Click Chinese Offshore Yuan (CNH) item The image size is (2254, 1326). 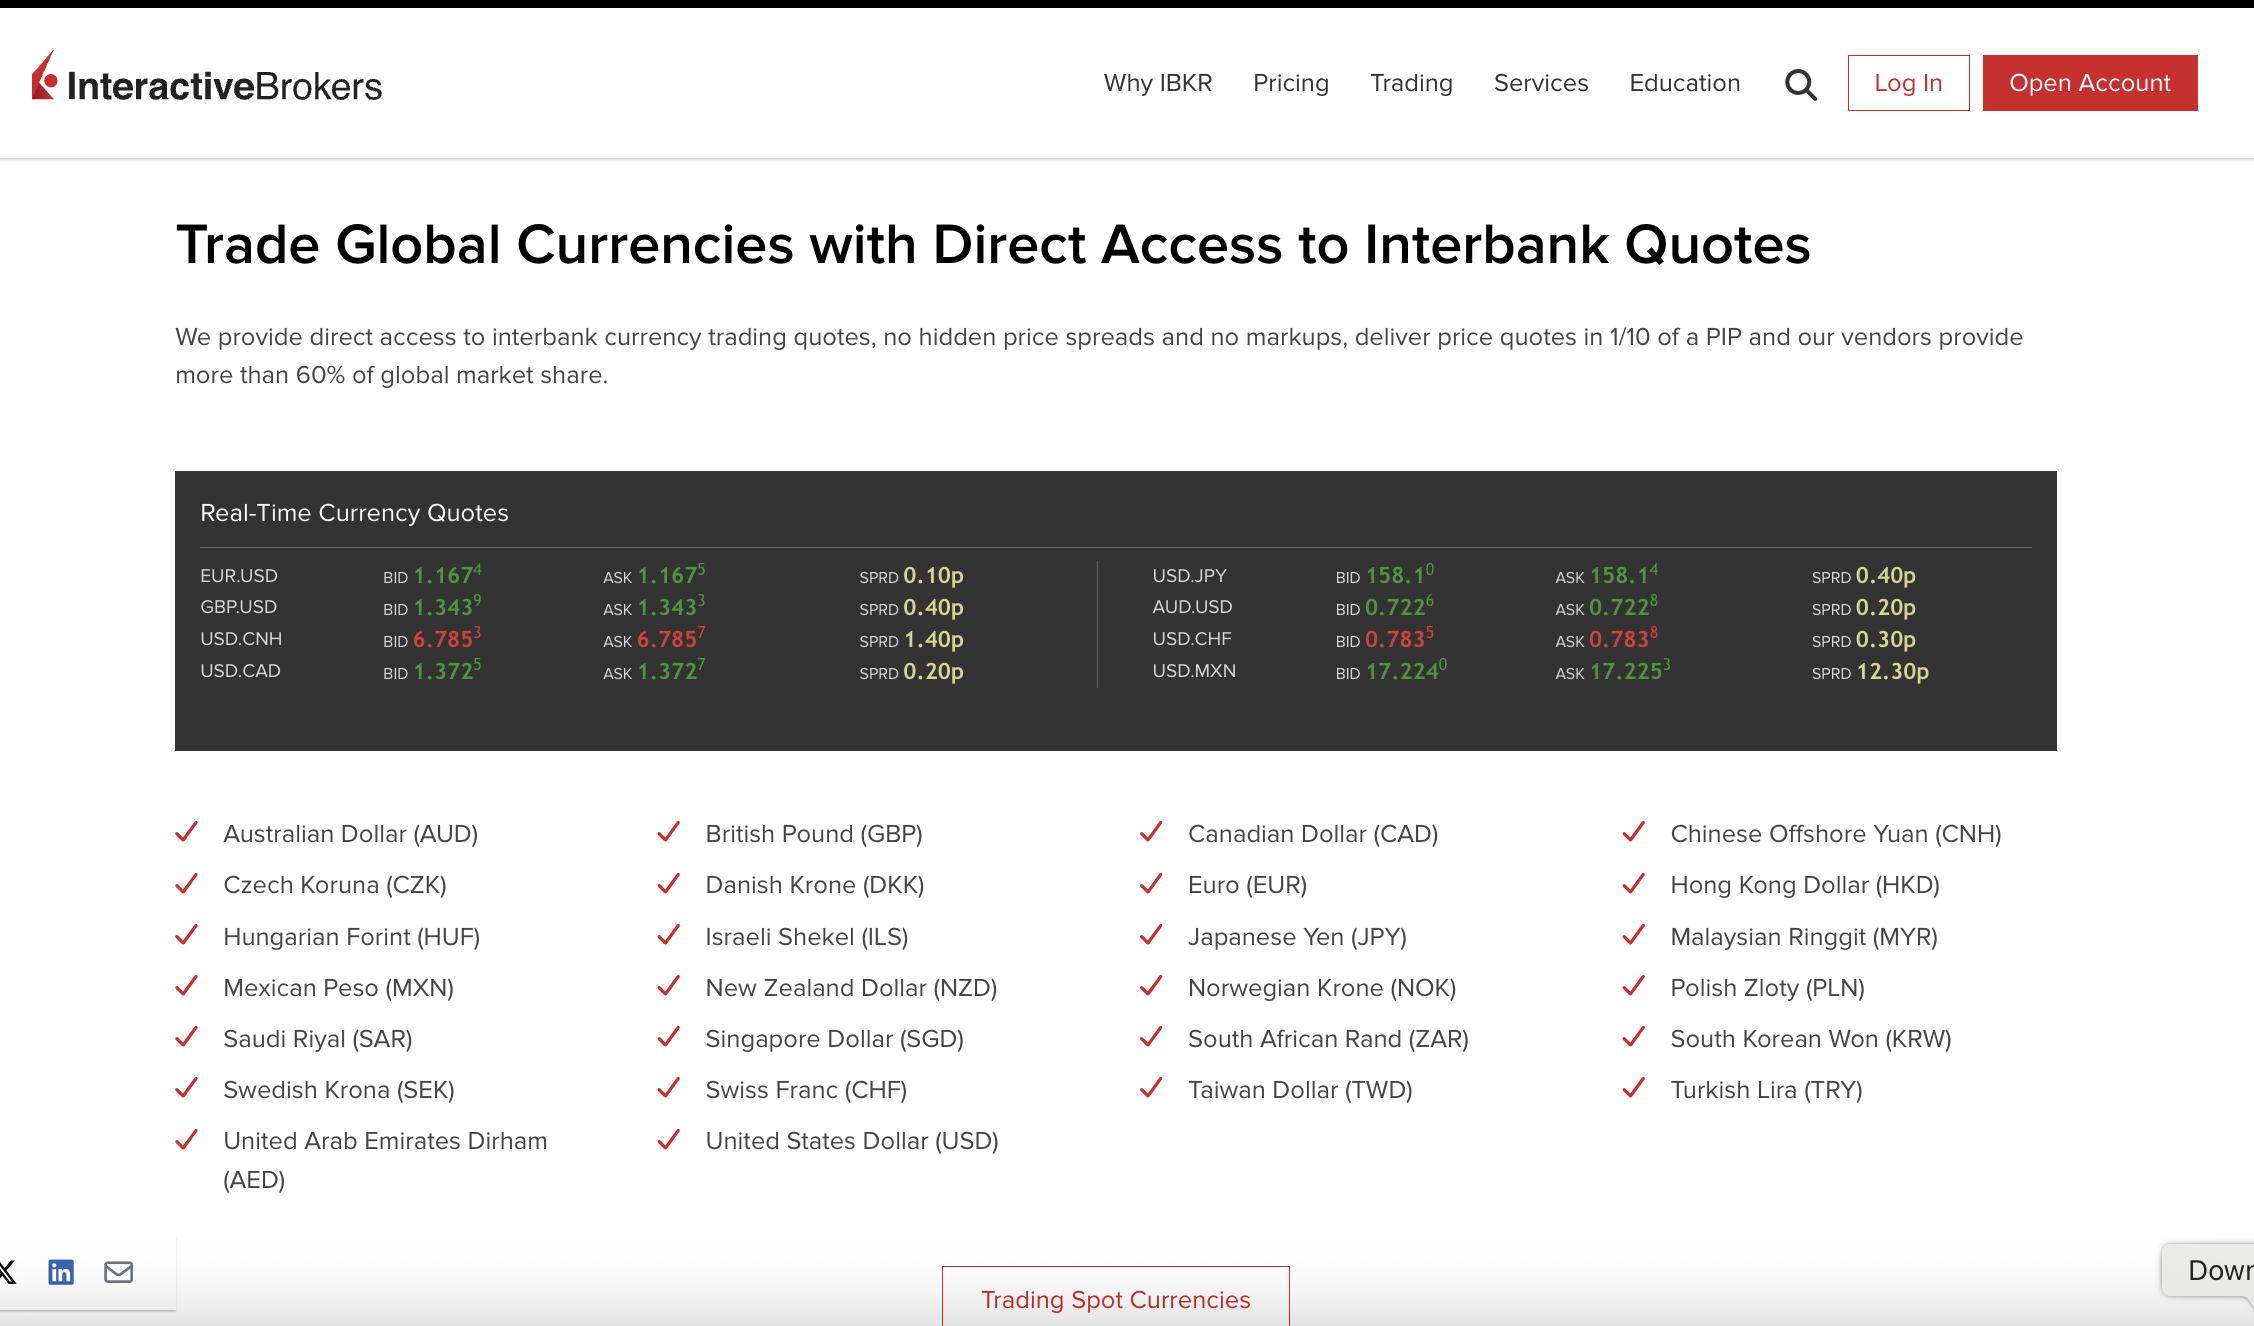point(1836,834)
